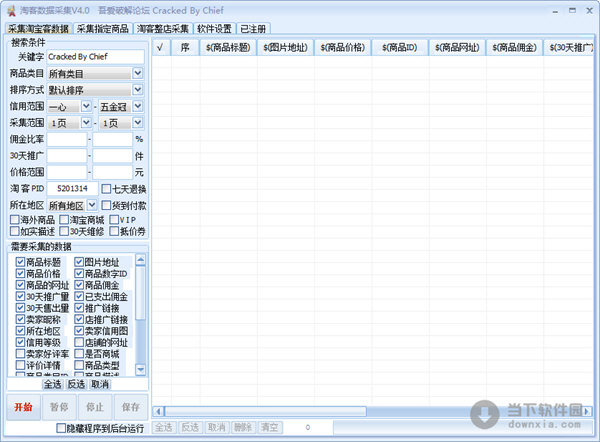Click the $(商品标题) column header

[x=228, y=47]
